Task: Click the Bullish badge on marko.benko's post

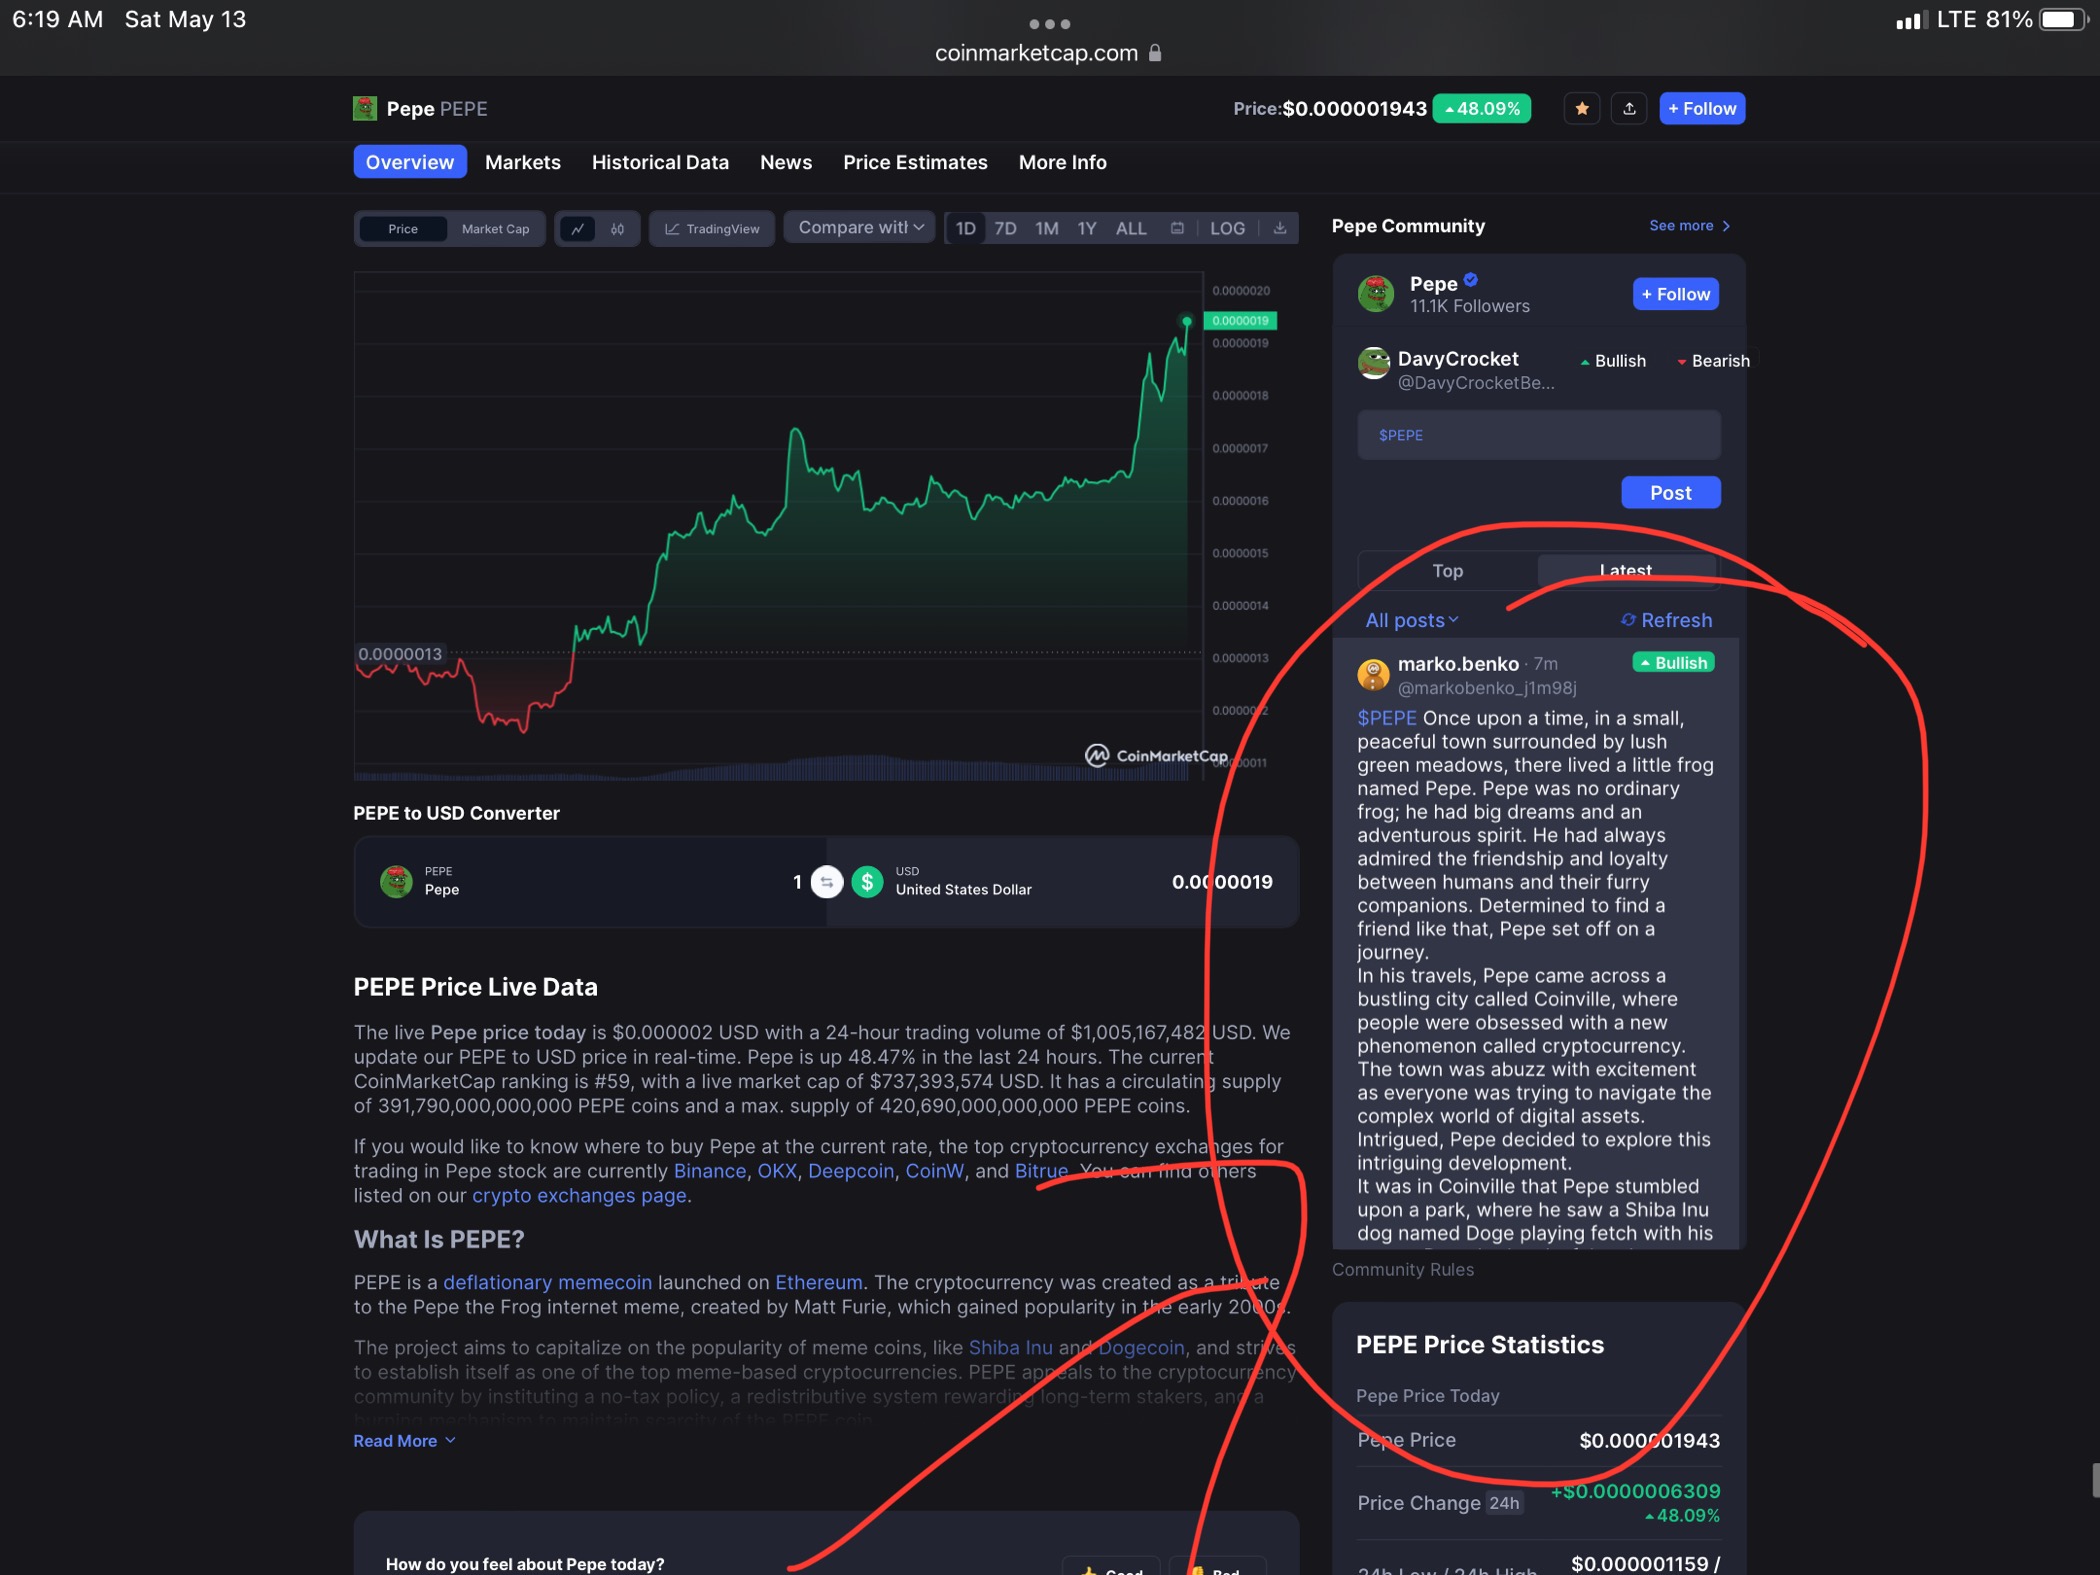Action: coord(1673,663)
